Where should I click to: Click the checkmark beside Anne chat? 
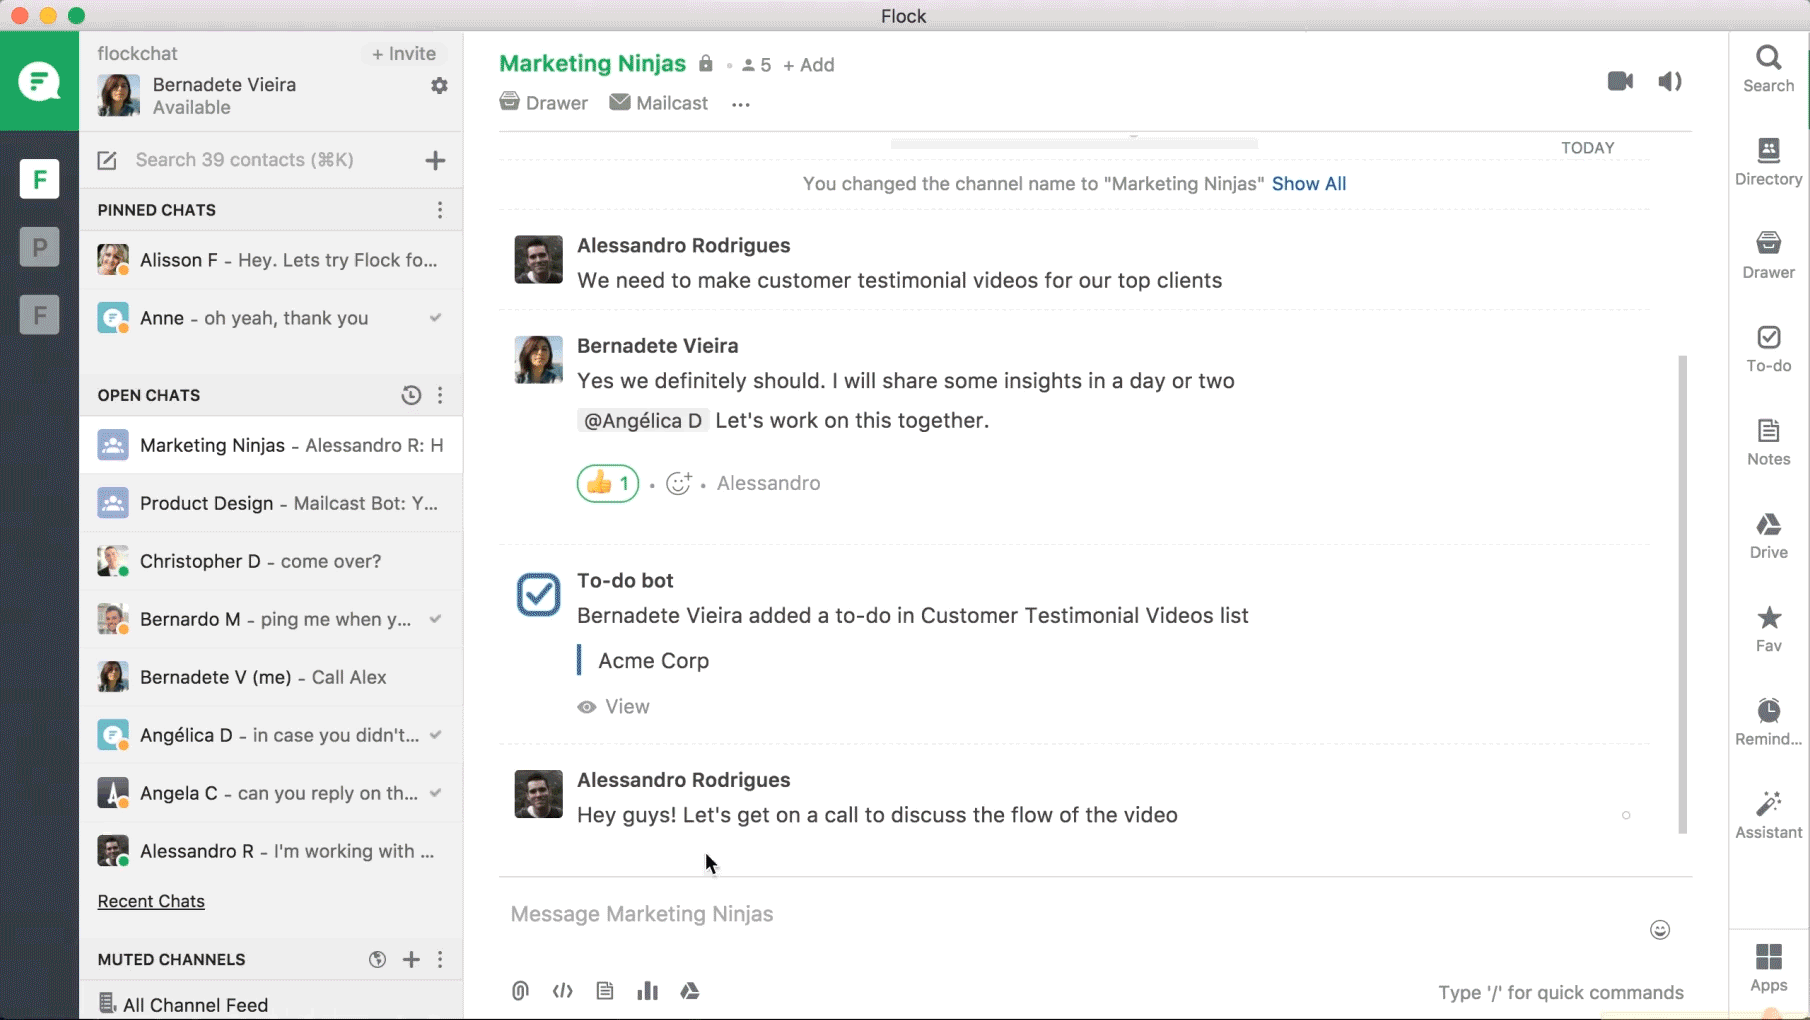(x=435, y=318)
